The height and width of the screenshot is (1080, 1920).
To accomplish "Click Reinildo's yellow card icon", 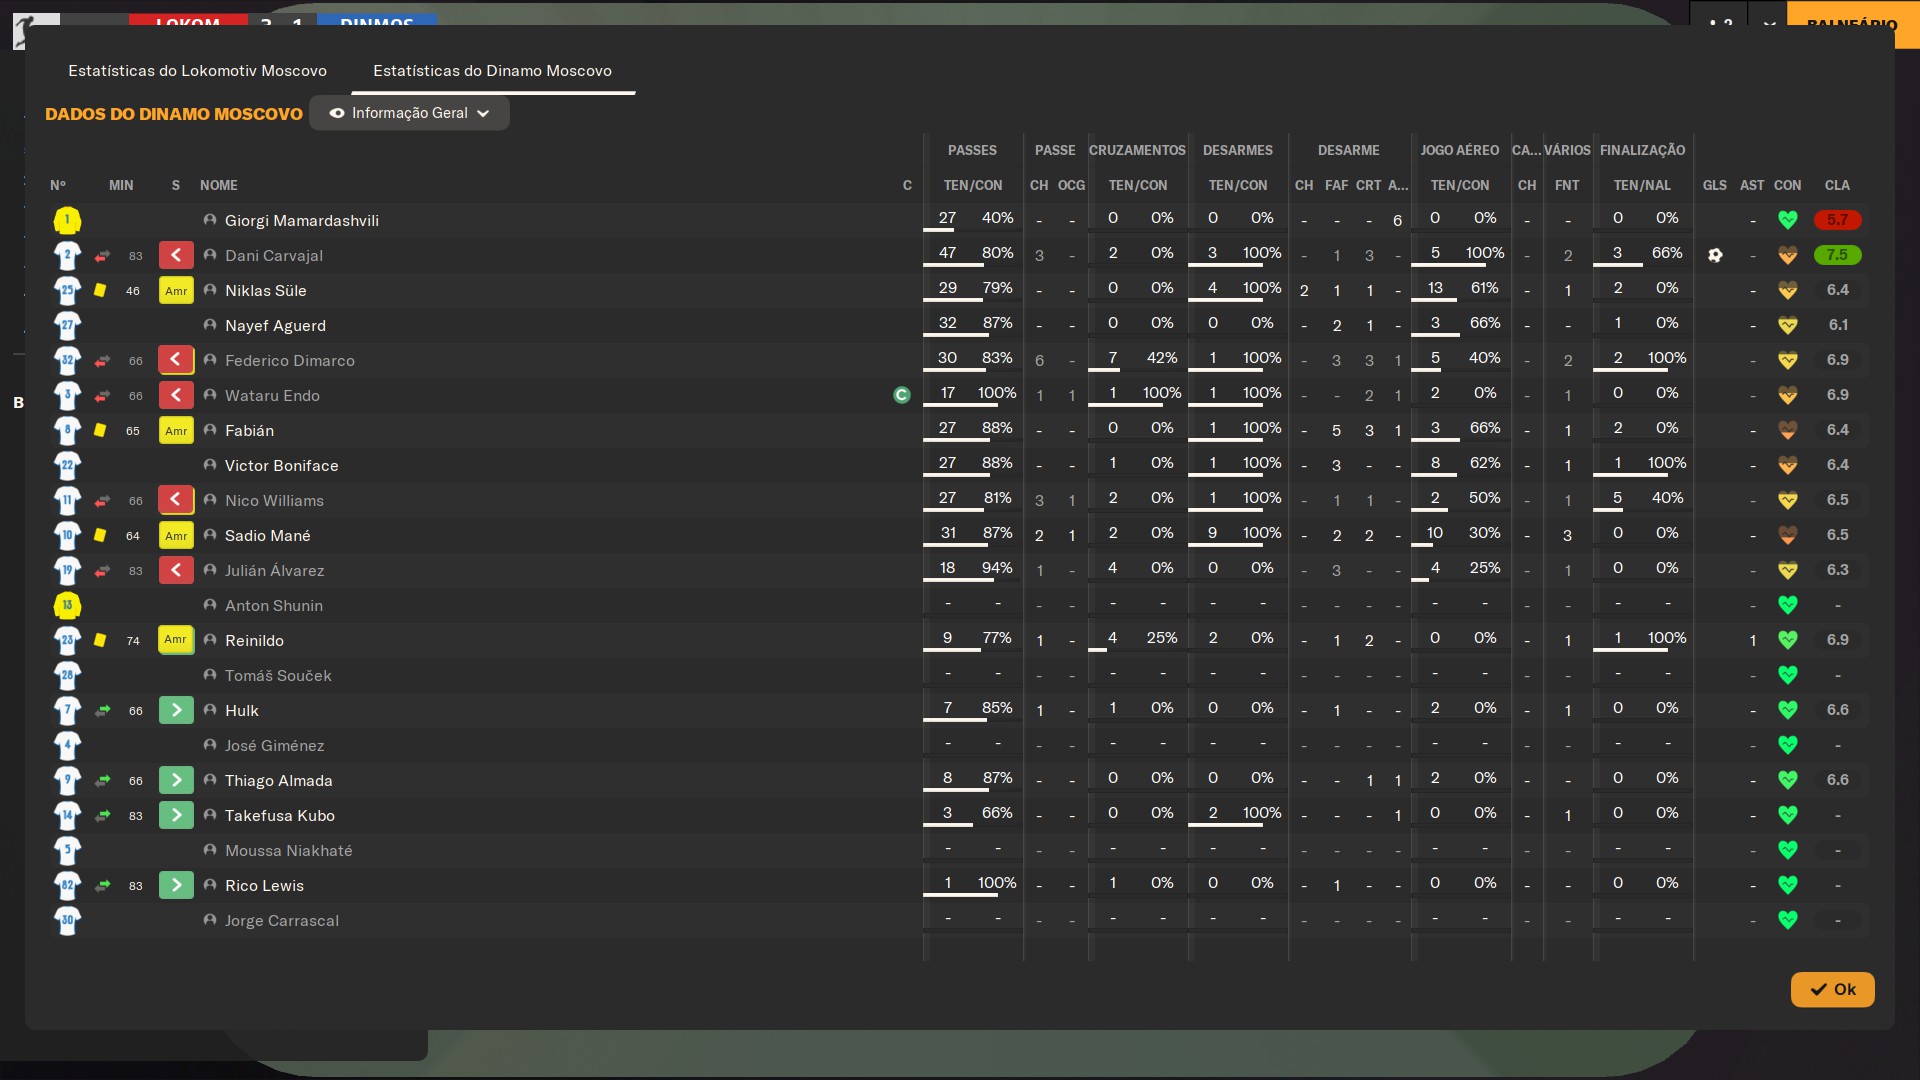I will pyautogui.click(x=100, y=640).
